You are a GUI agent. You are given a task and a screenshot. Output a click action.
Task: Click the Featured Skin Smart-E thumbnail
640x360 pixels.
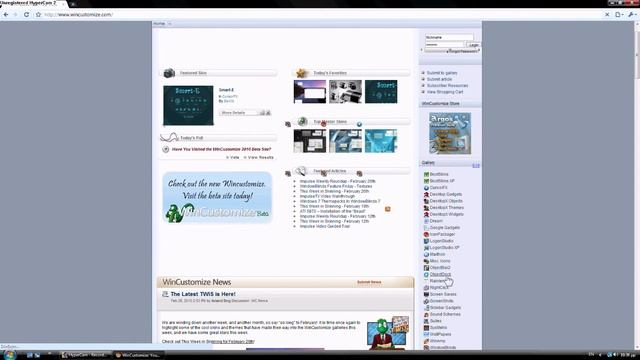point(188,105)
